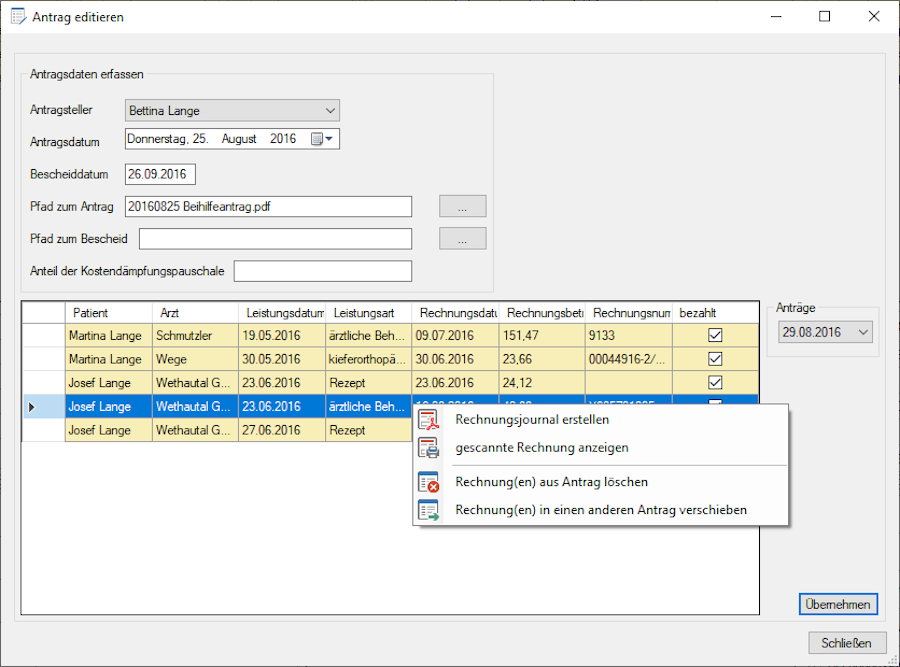Click the row selector arrow of selected row
The height and width of the screenshot is (667, 900).
(x=32, y=407)
